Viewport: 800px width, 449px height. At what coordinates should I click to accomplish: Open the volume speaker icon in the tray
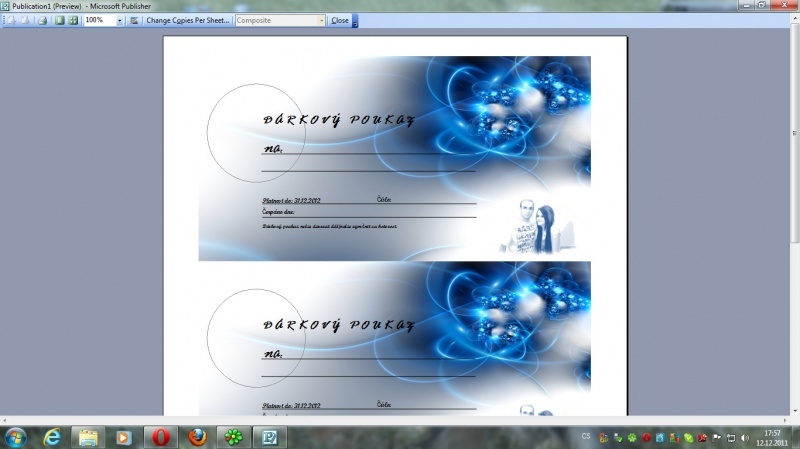point(744,437)
